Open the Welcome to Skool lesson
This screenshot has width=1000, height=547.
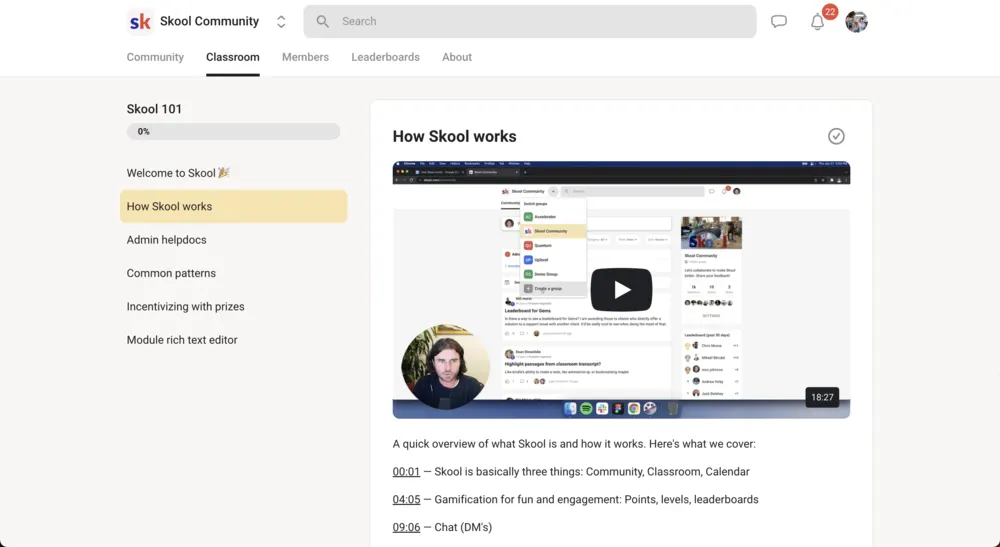click(178, 173)
